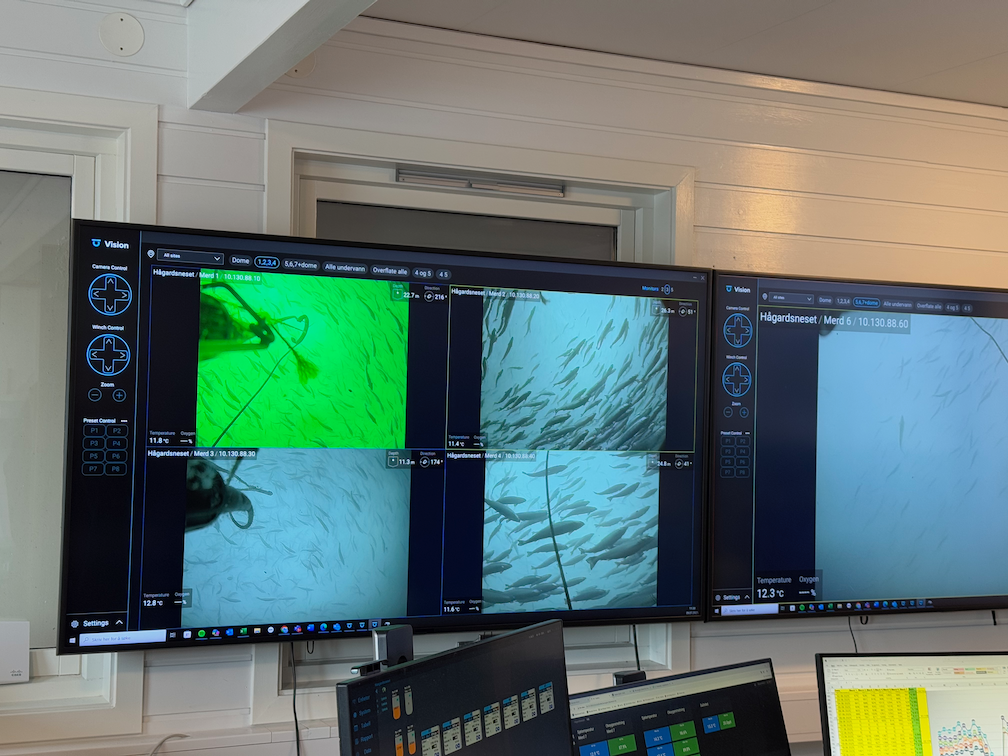The image size is (1008, 756).
Task: Expand Settings chevron on left monitor
Action: [119, 623]
